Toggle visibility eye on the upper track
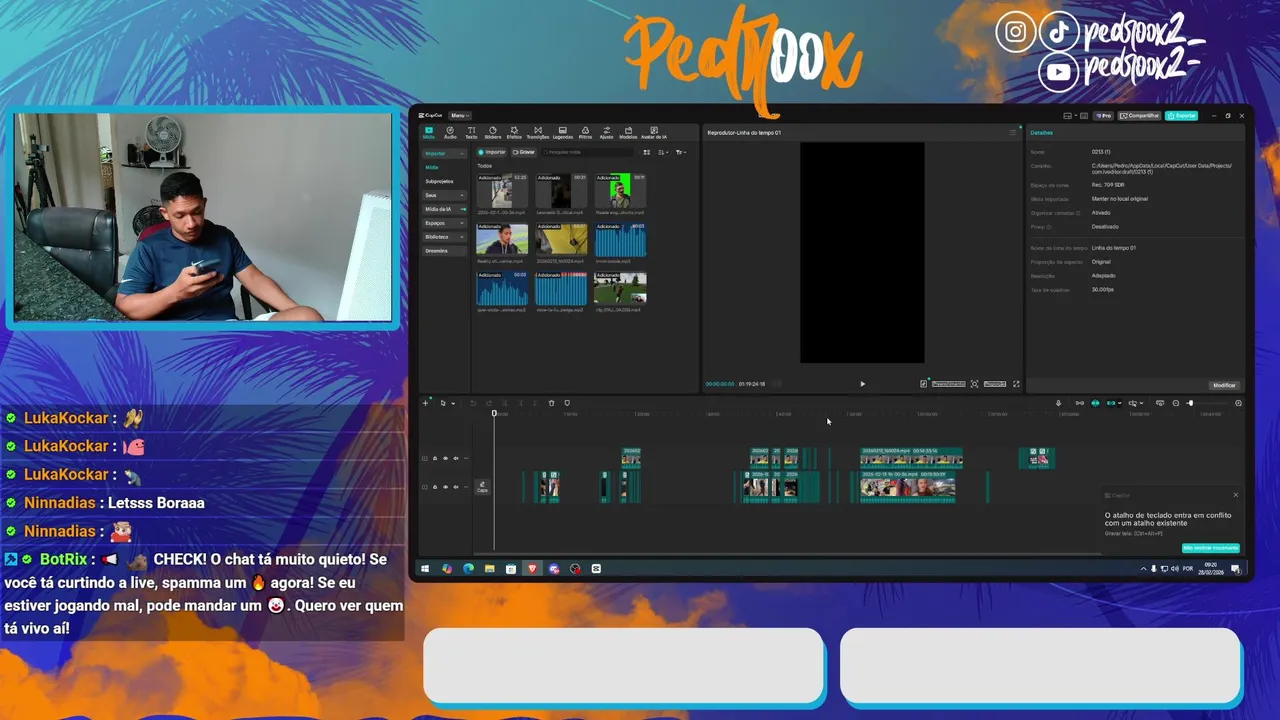 pyautogui.click(x=445, y=458)
